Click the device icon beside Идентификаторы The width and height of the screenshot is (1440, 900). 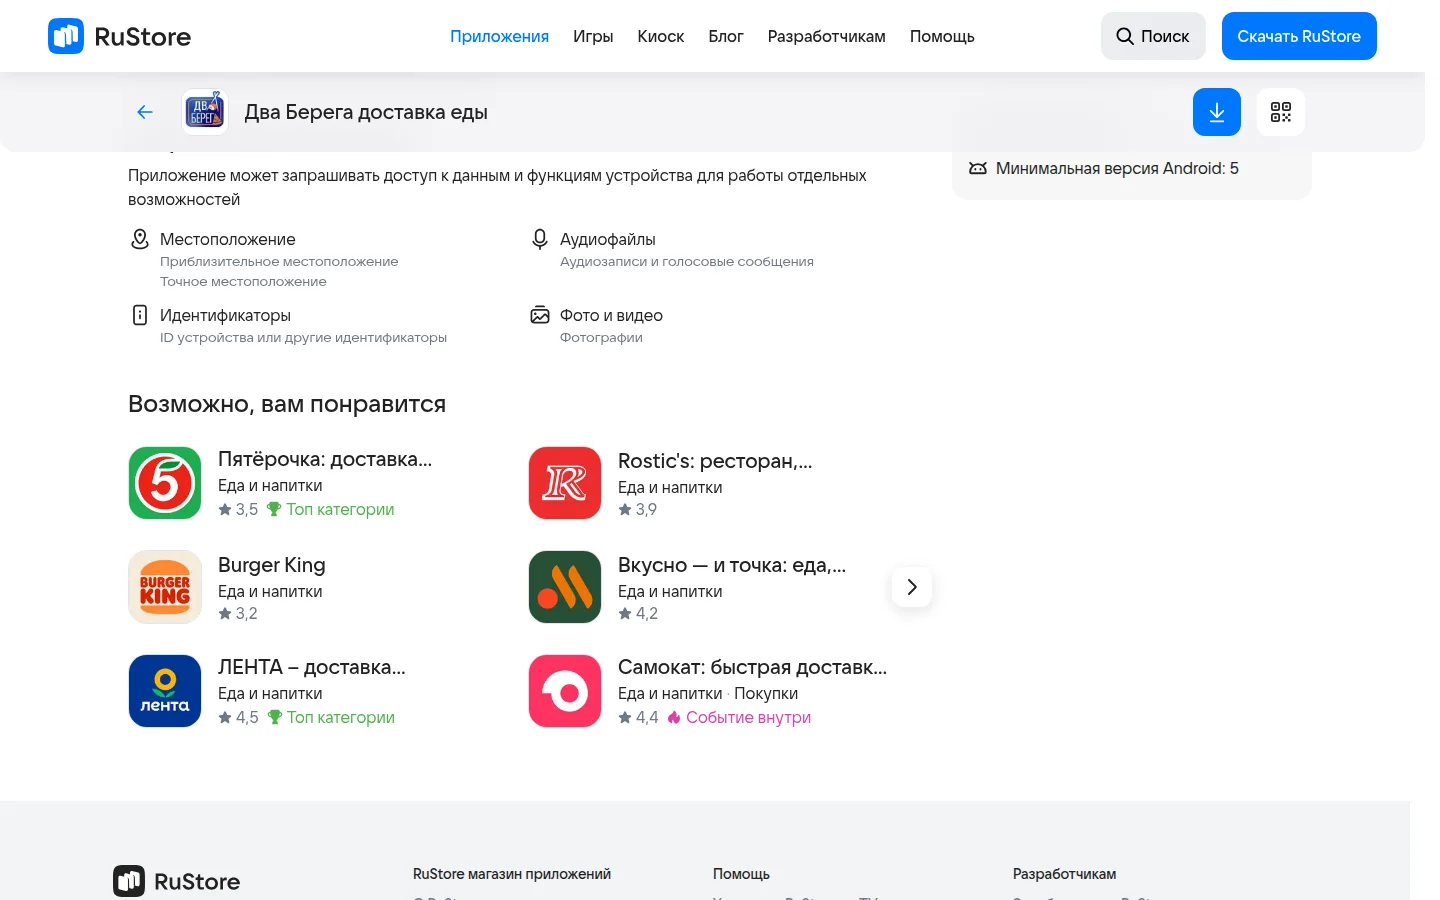pyautogui.click(x=140, y=315)
